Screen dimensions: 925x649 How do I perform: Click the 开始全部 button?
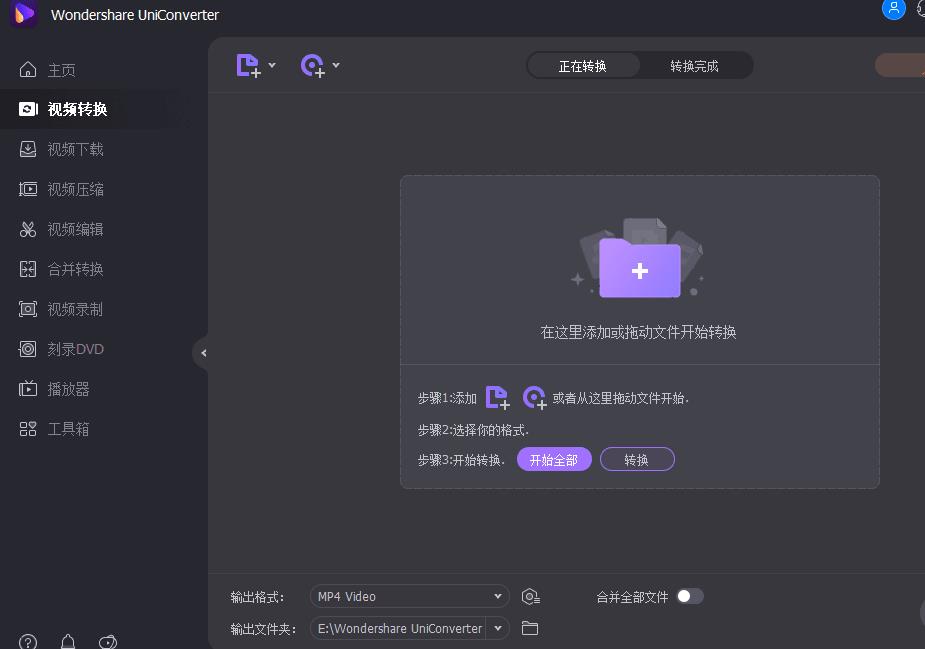554,459
